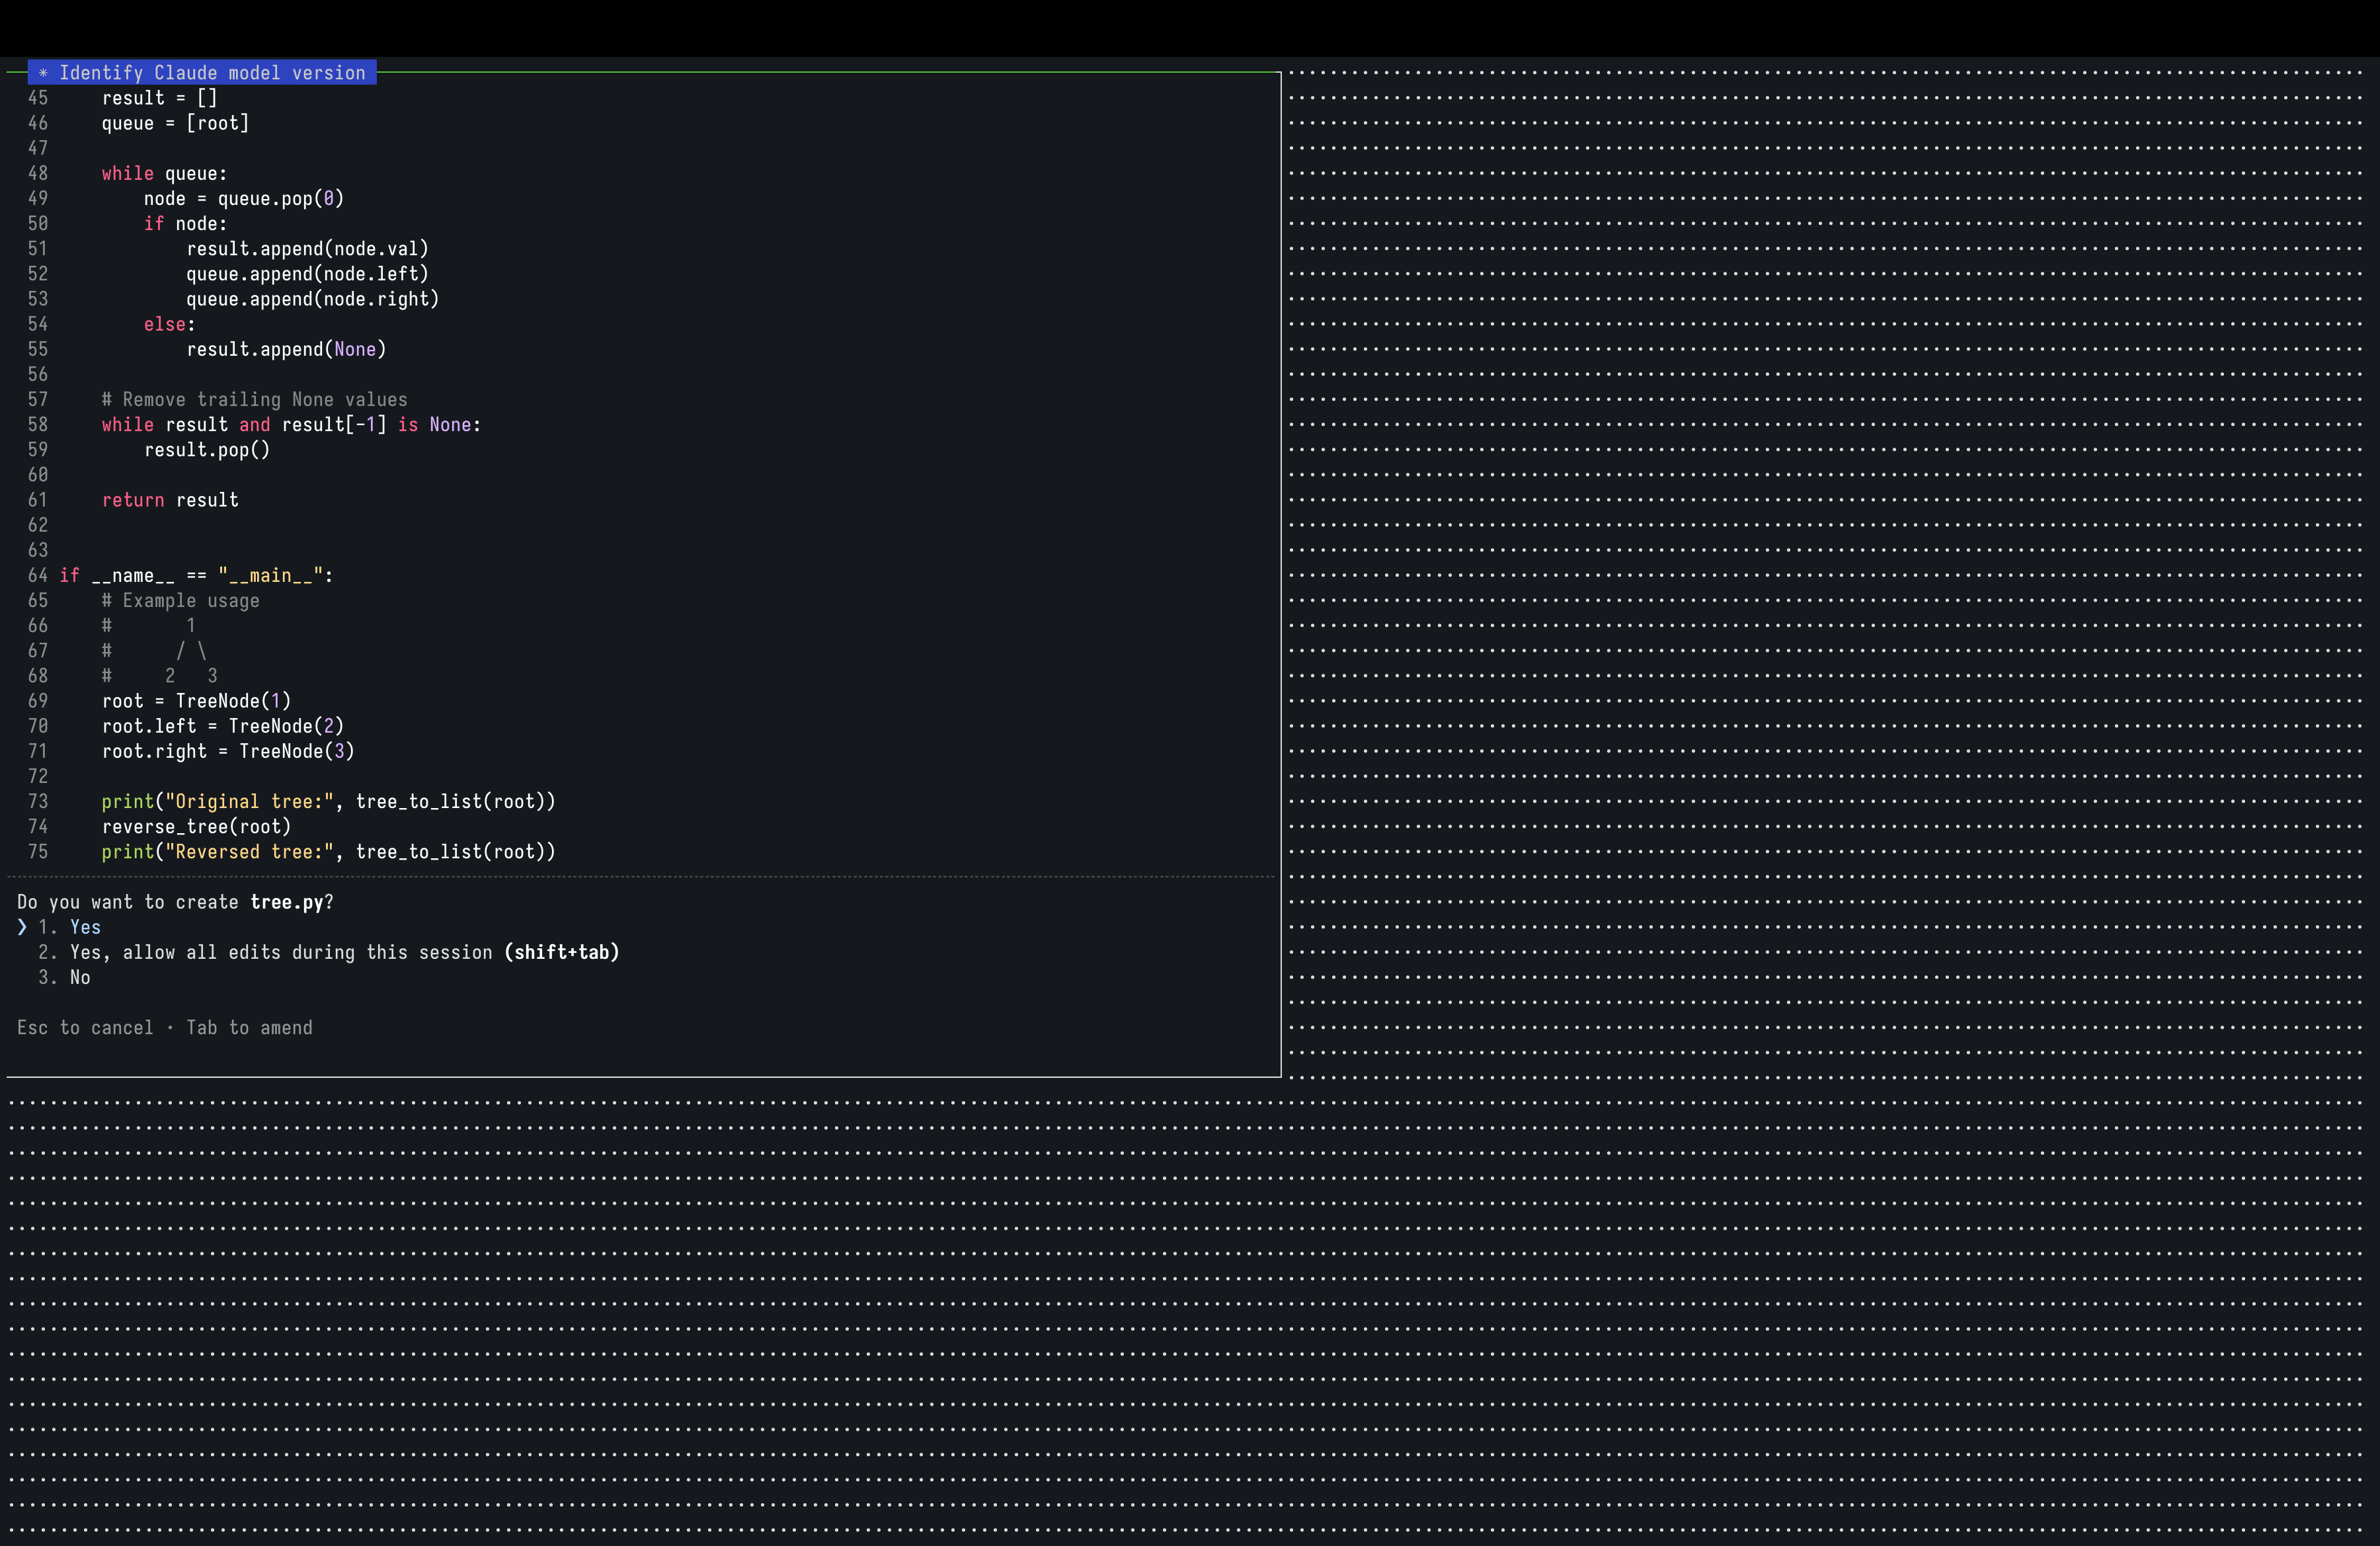Click 'result.append(None)' on line 55
Screen dimensions: 2380x1546
click(x=286, y=349)
